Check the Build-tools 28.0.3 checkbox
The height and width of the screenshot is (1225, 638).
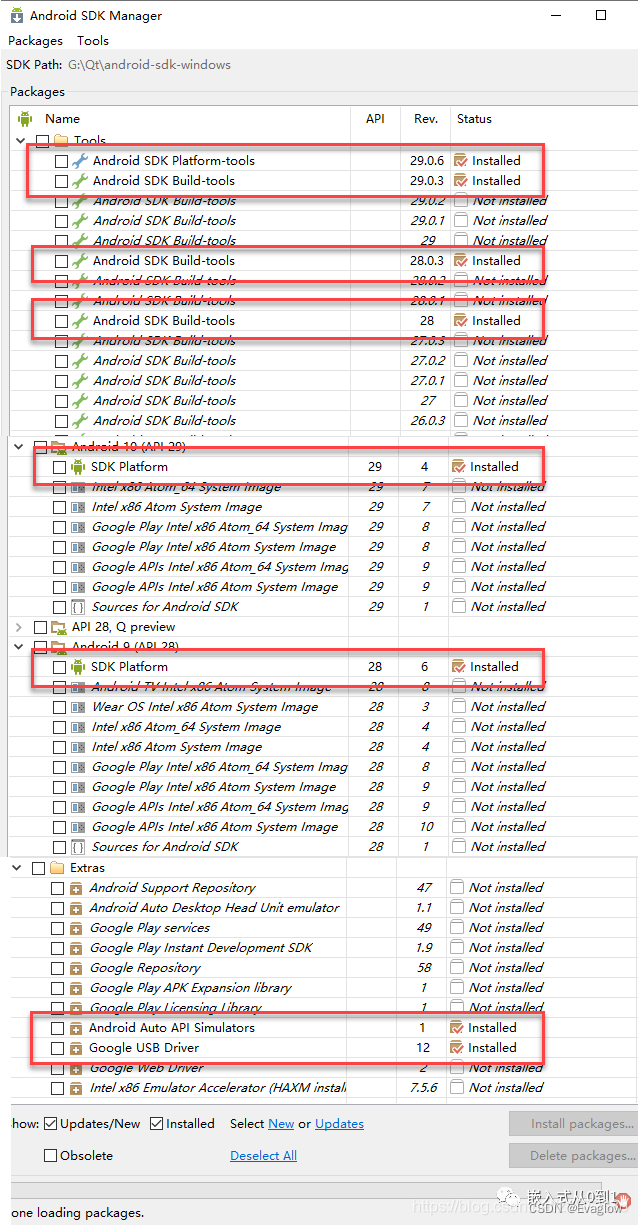(61, 261)
